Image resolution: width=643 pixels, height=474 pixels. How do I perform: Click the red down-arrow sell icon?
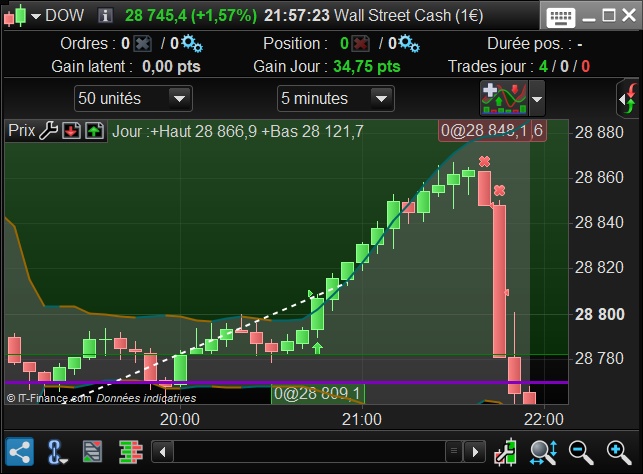71,131
